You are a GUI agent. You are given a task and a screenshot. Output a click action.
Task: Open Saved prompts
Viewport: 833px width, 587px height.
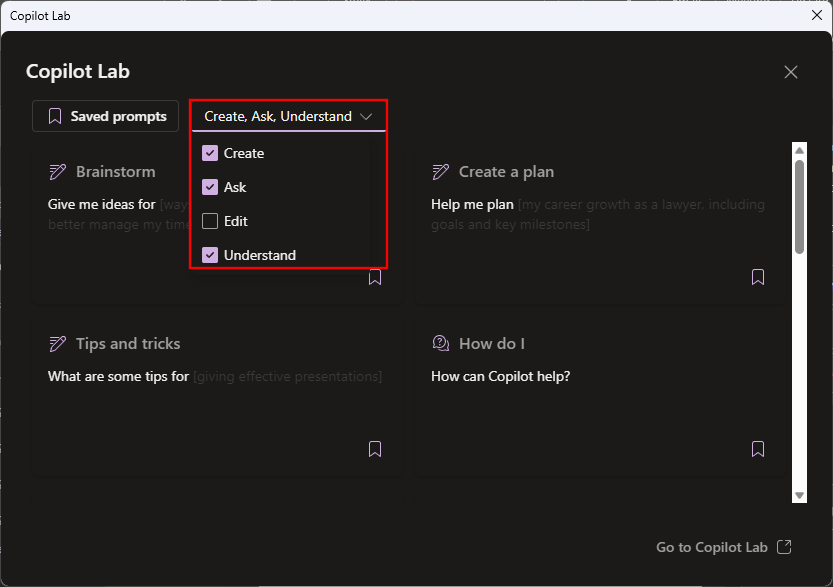coord(106,116)
